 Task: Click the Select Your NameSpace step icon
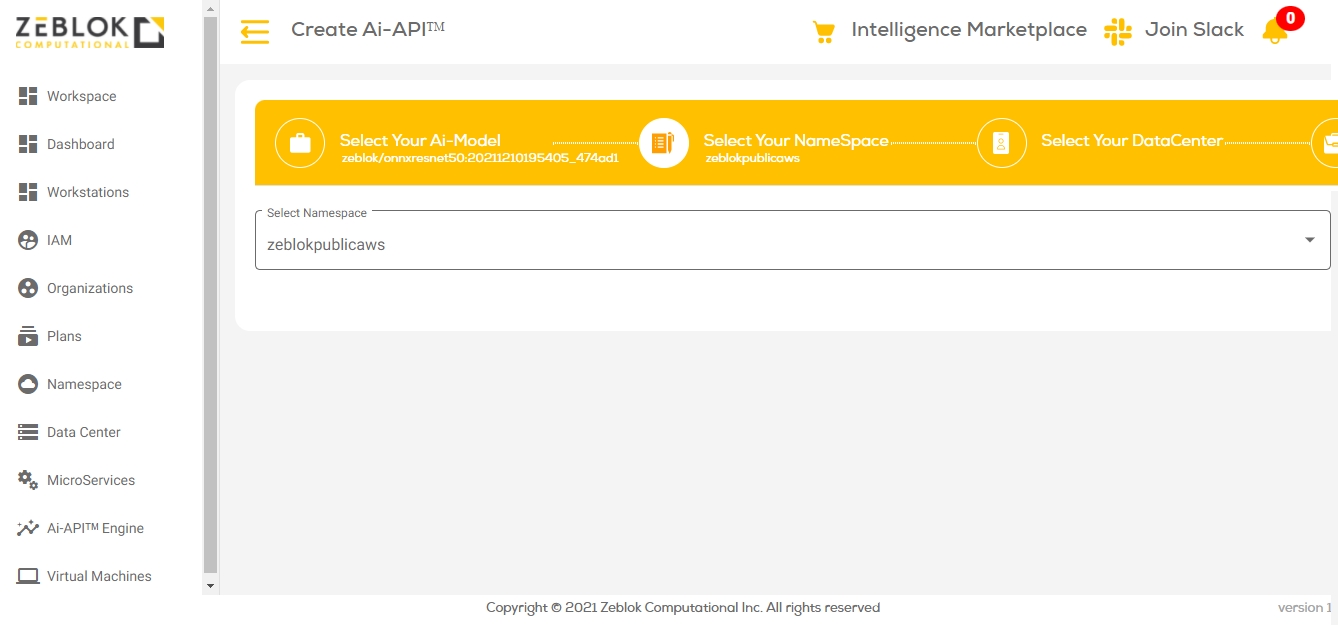point(663,143)
